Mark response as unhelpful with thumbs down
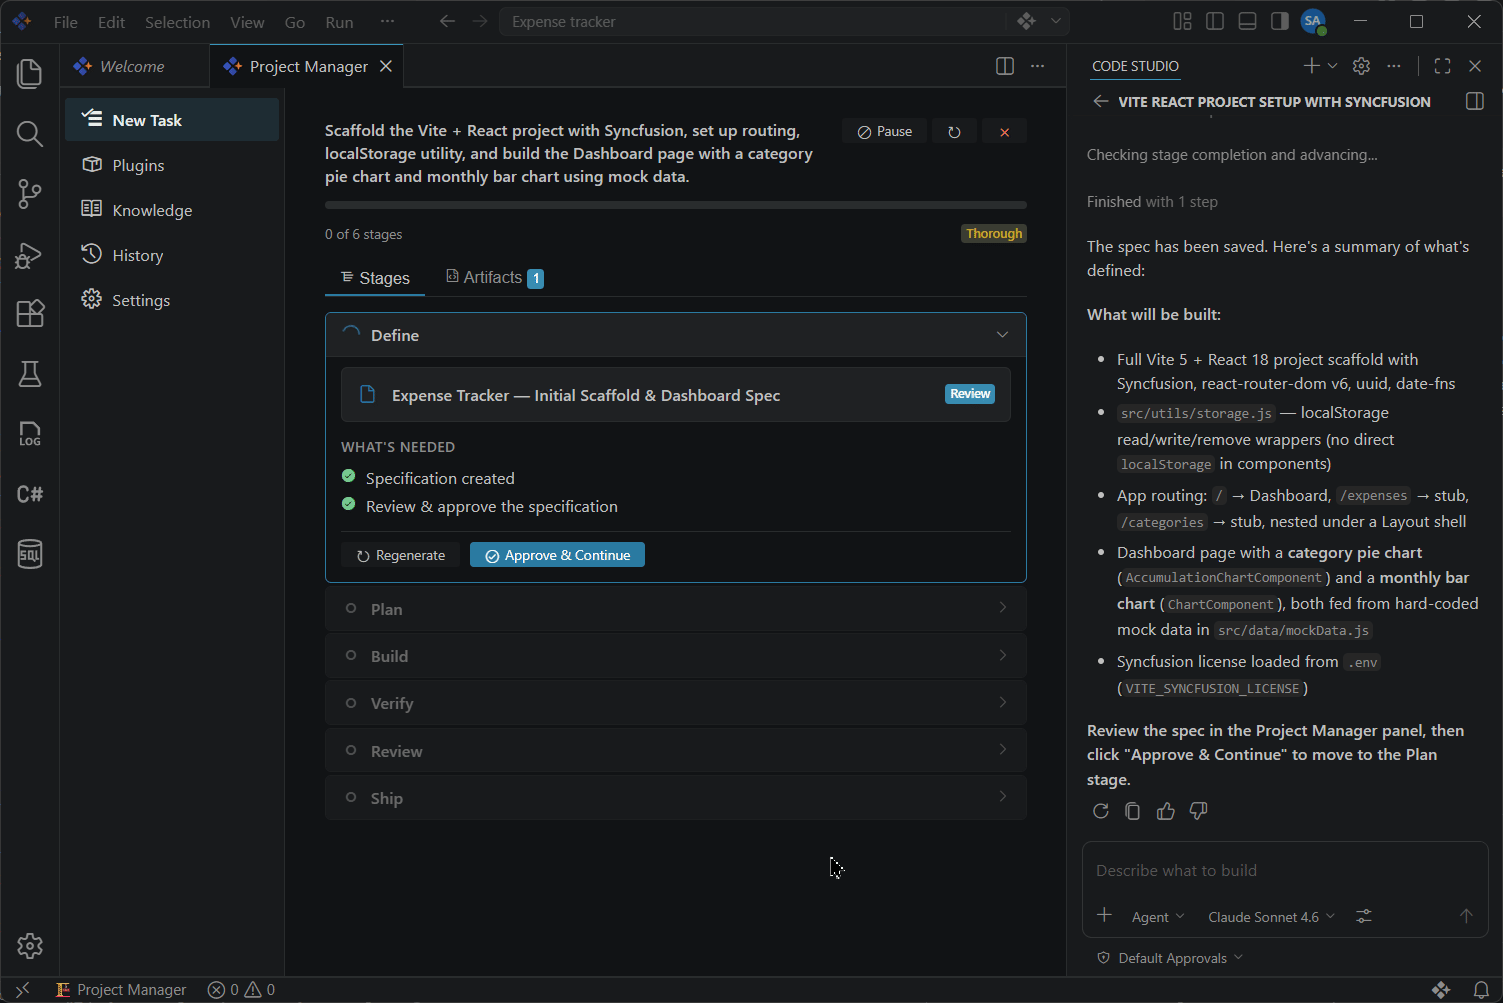Screen dimensions: 1503x1003 coord(1198,811)
